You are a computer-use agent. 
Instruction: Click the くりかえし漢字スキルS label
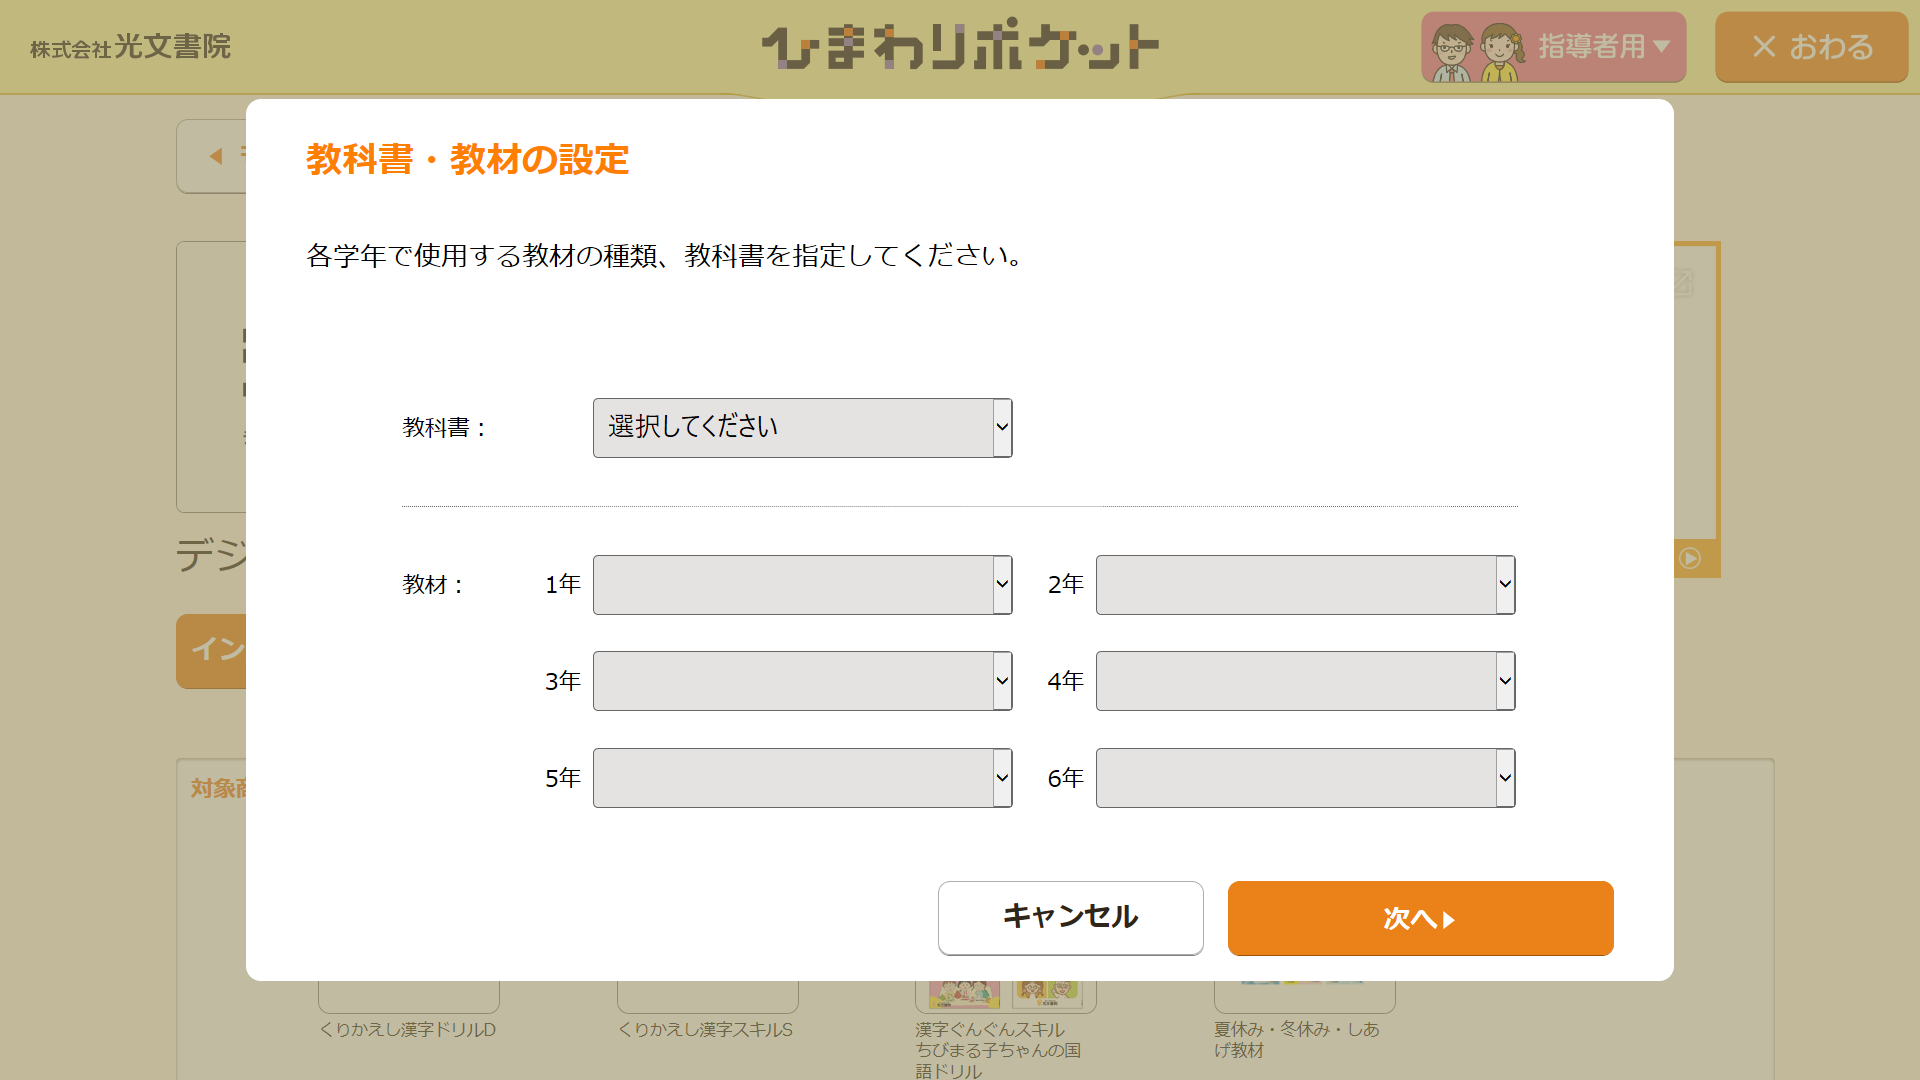(x=706, y=1029)
